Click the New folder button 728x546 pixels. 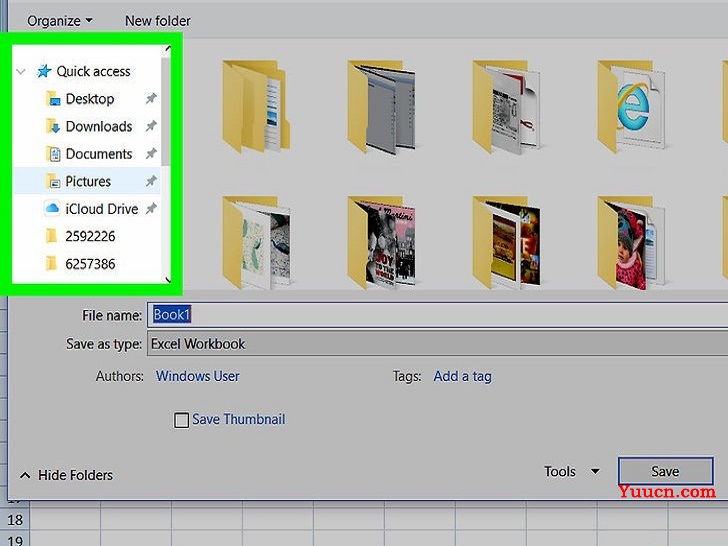click(158, 21)
